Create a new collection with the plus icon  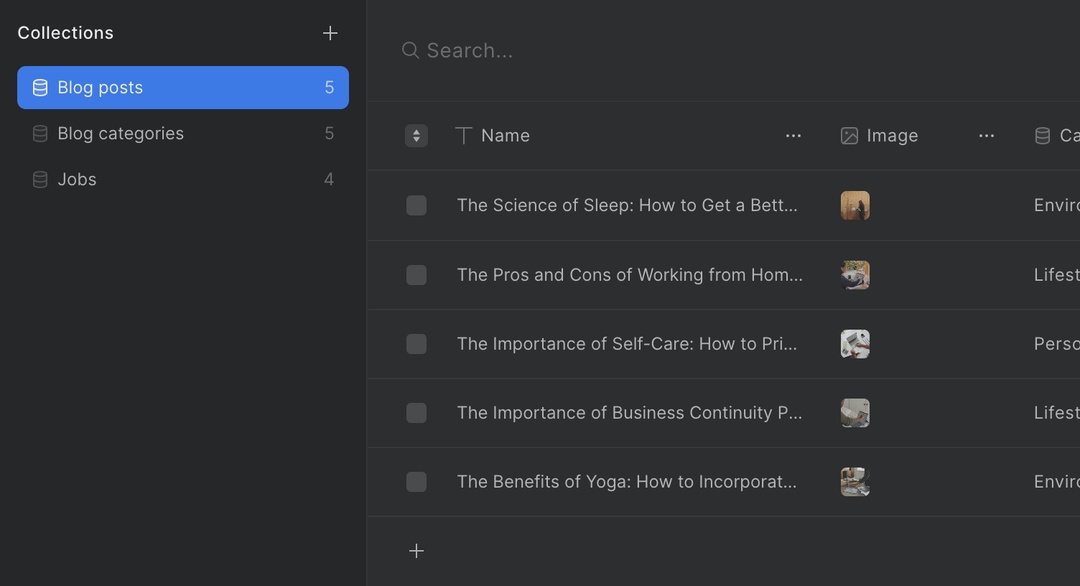coord(330,32)
